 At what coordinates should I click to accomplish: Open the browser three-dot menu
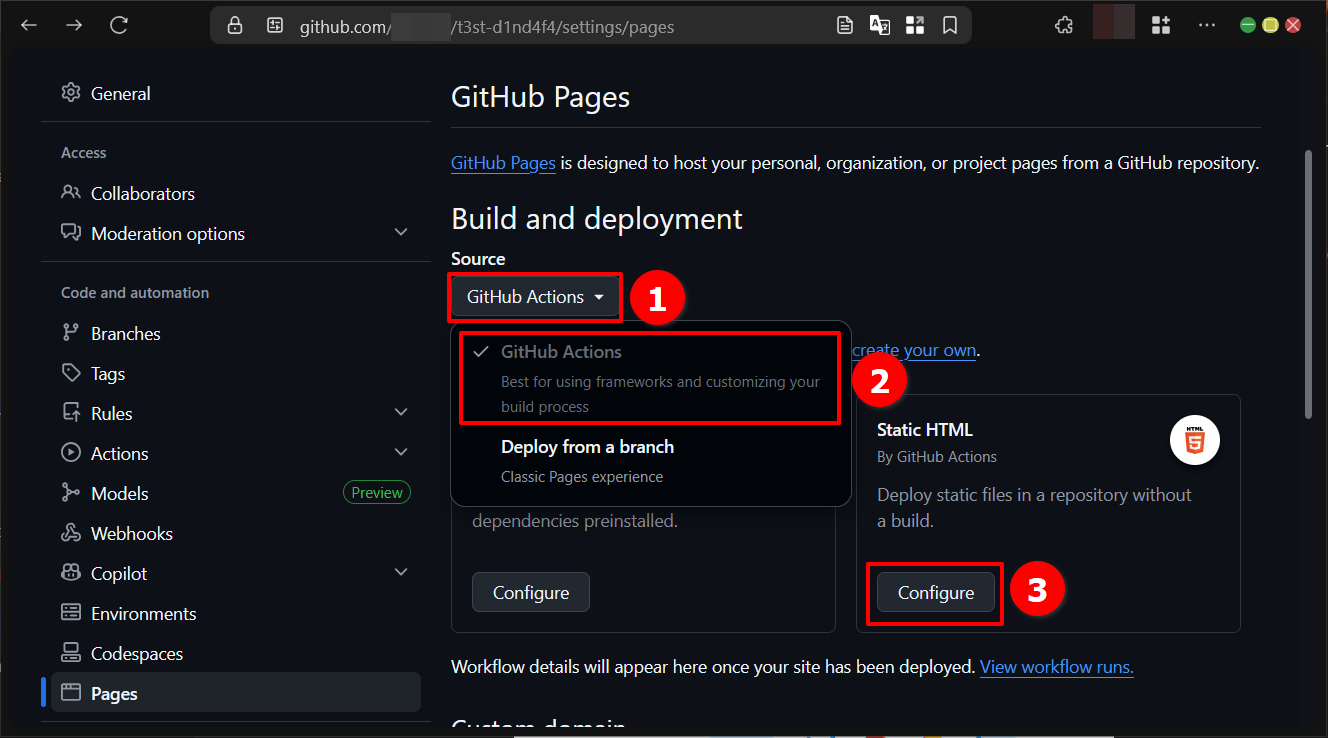coord(1207,25)
